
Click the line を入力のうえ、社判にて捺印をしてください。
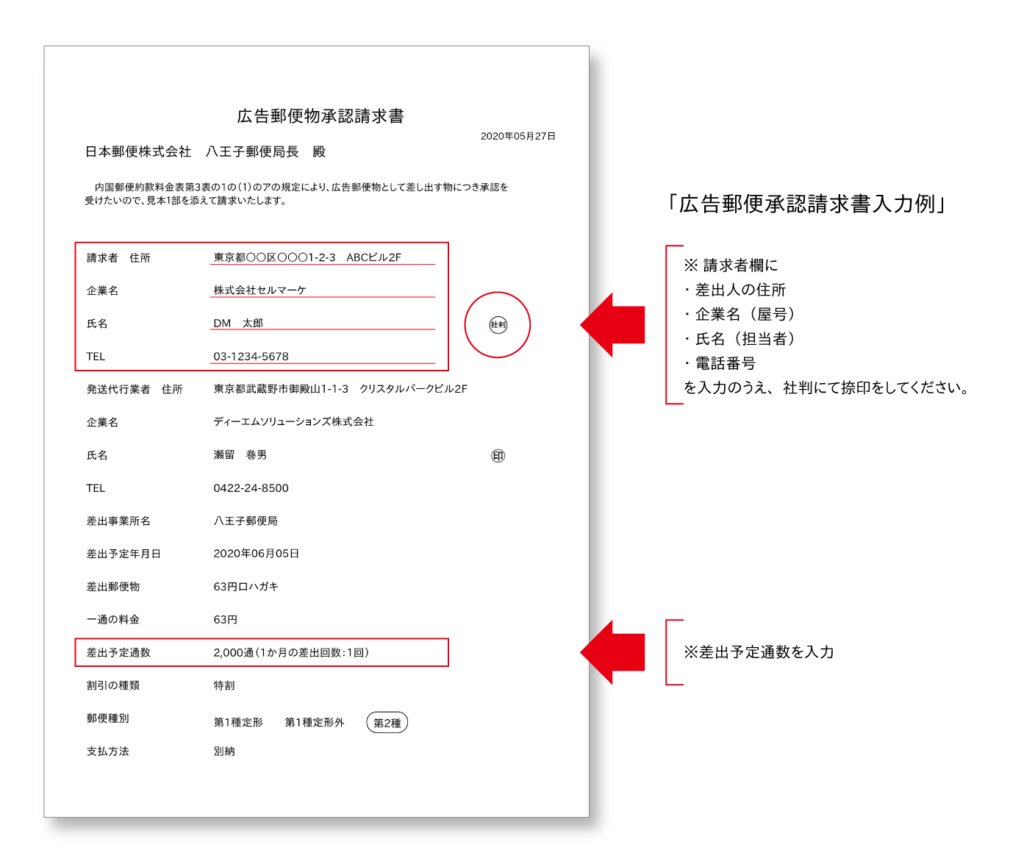(x=827, y=388)
